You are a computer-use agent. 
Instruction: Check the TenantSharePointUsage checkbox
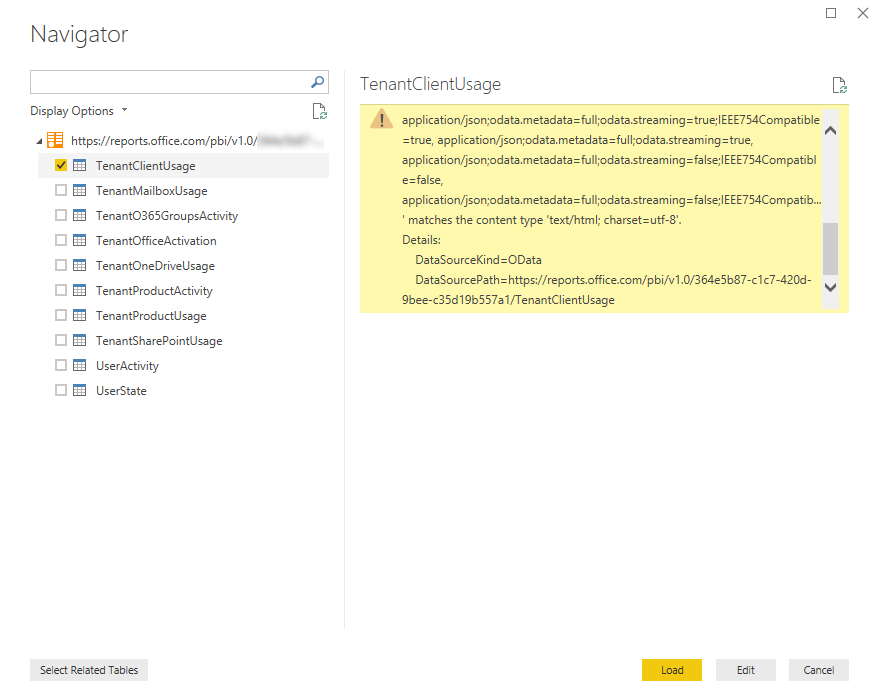point(61,340)
